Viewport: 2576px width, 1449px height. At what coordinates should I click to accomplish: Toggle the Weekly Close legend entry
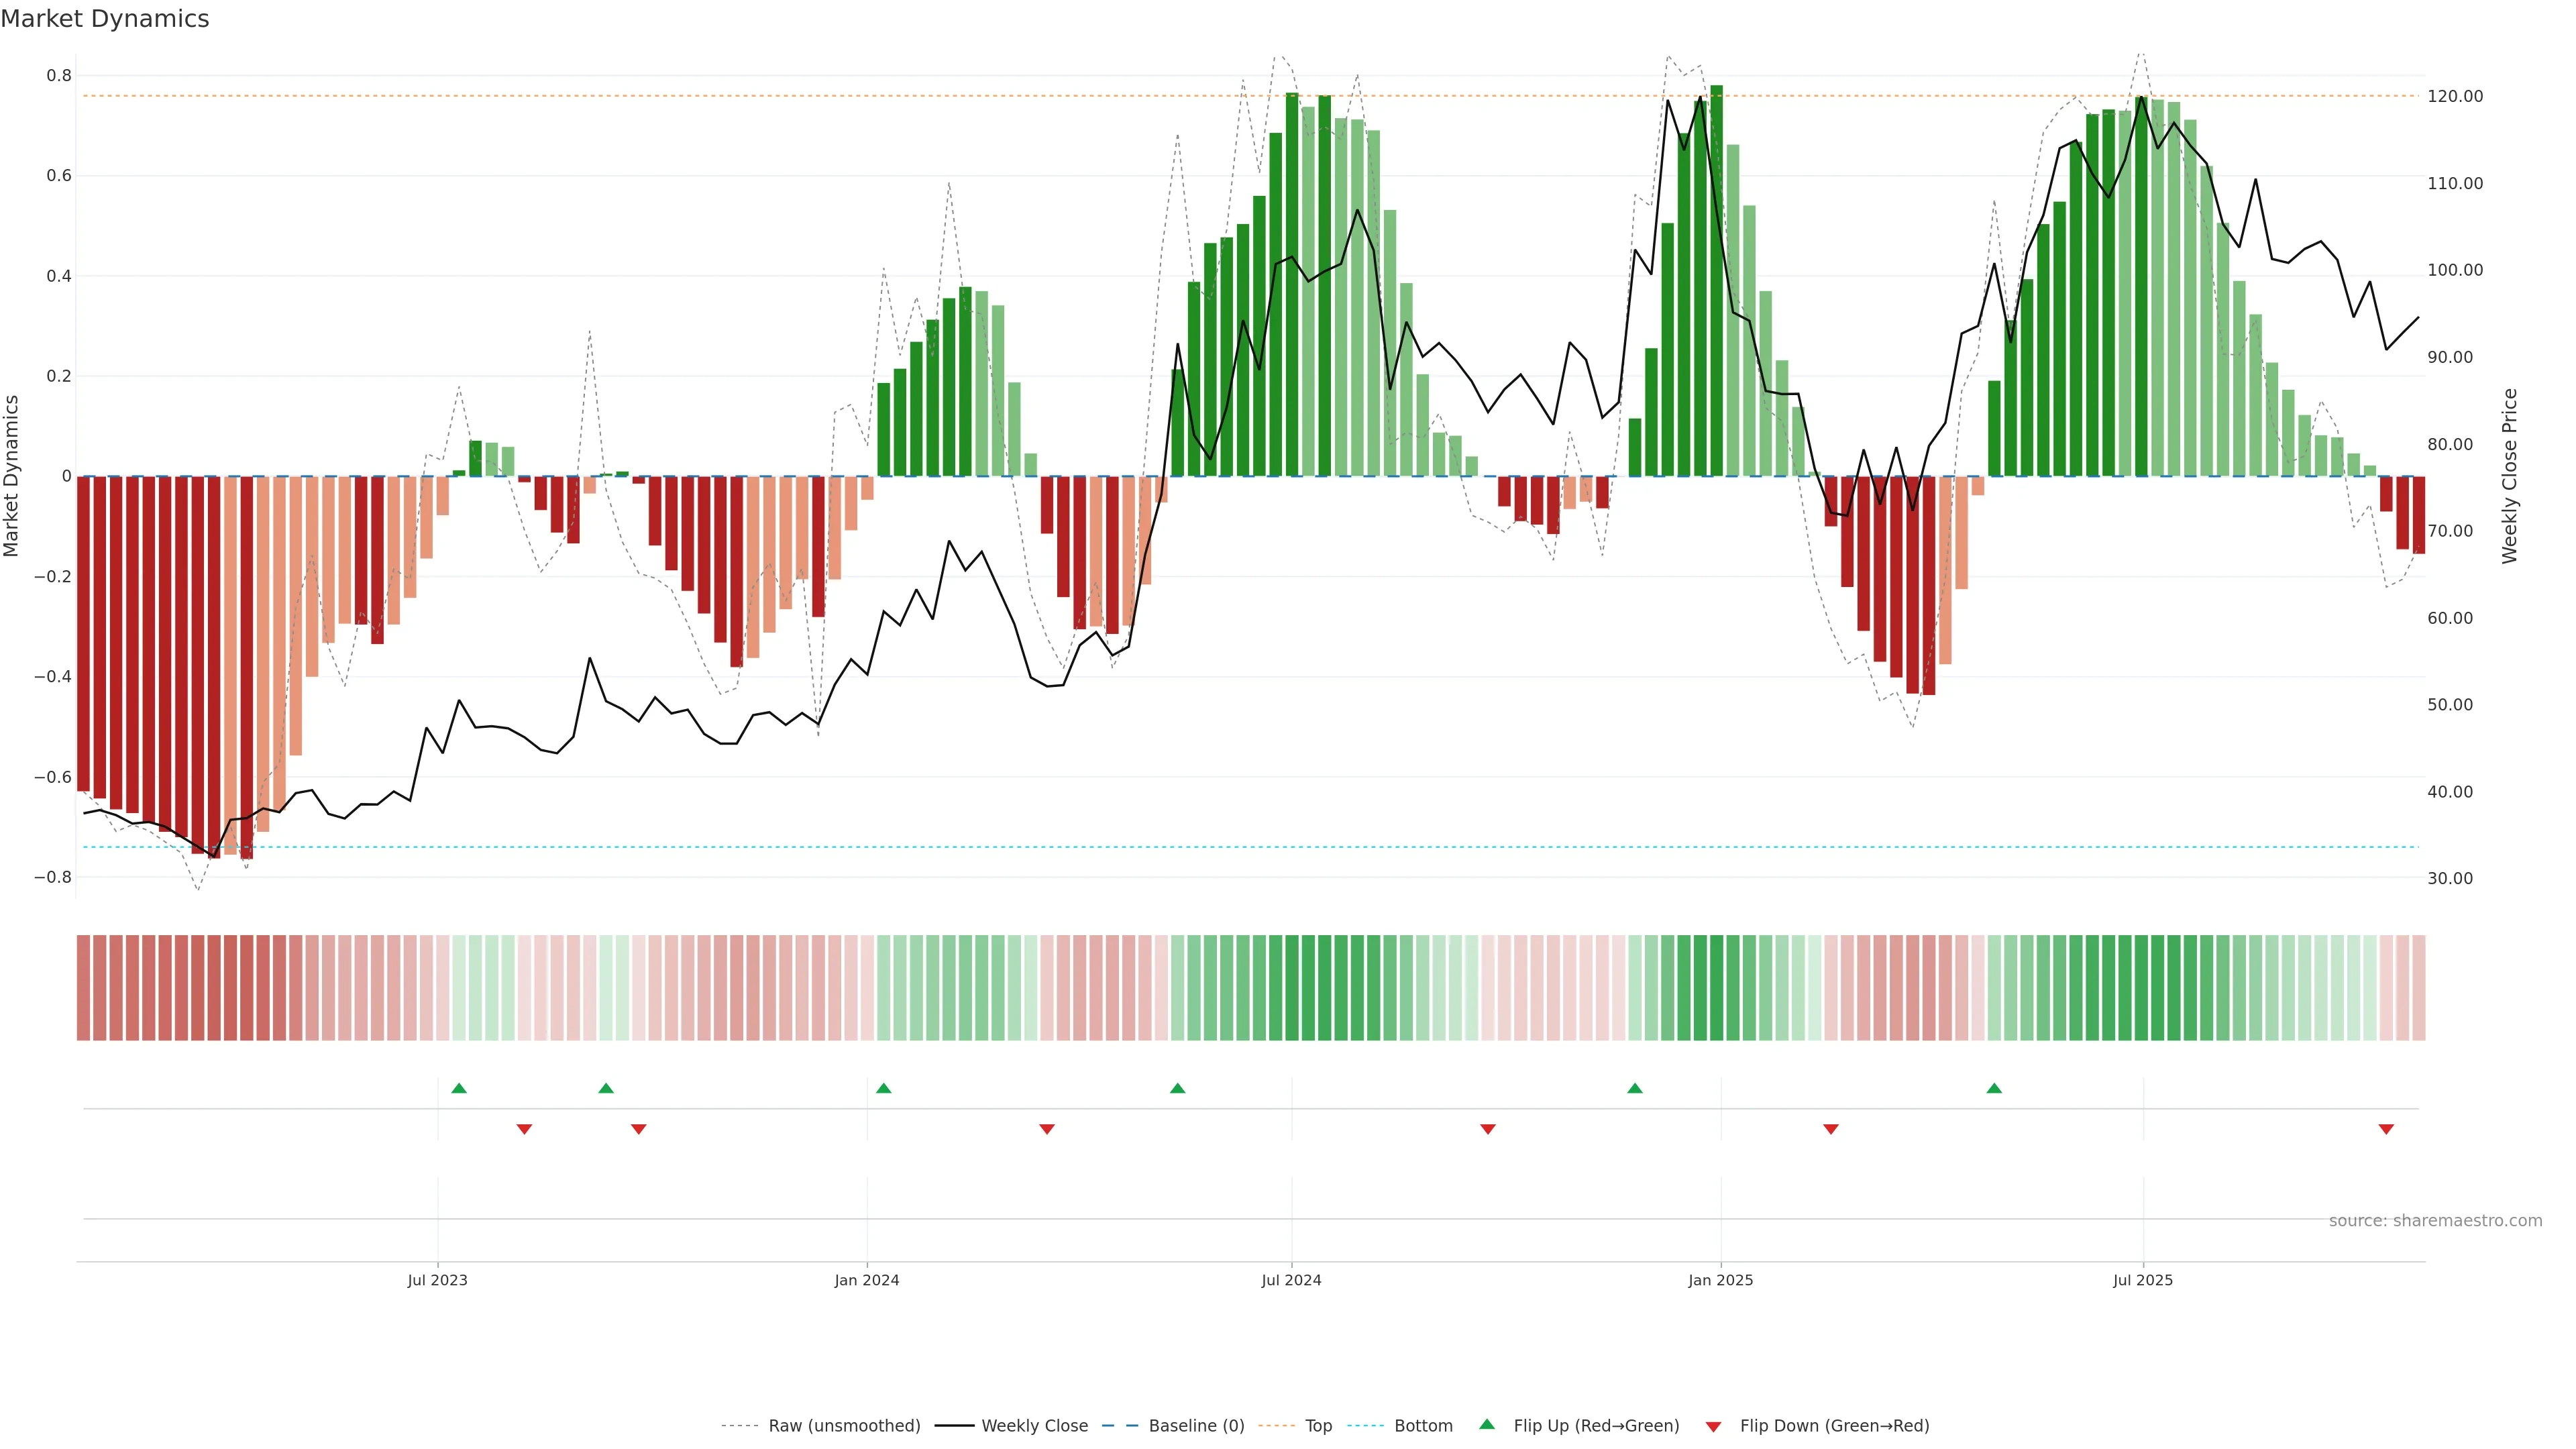tap(1034, 1426)
